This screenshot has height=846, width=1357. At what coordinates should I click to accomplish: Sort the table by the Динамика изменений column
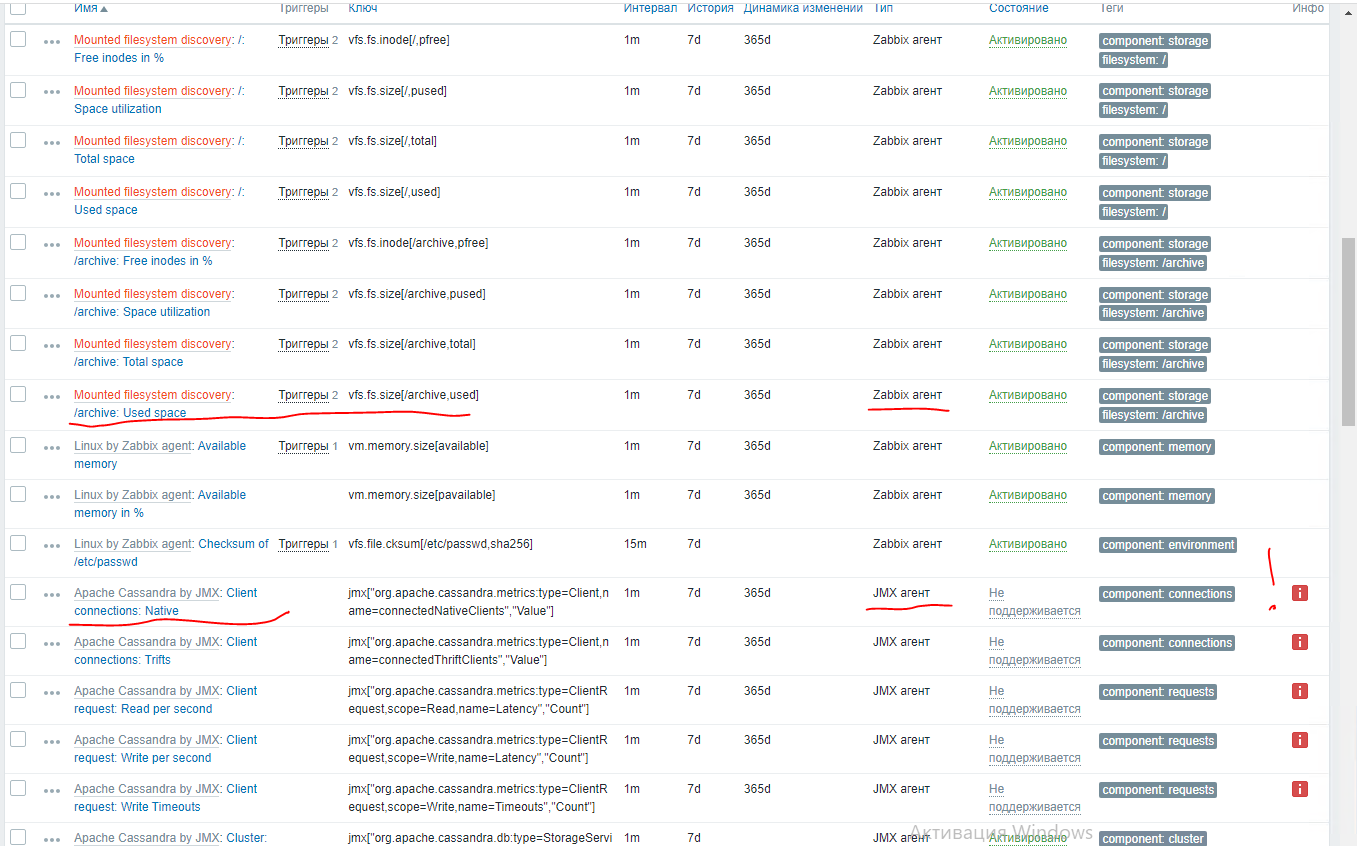803,8
